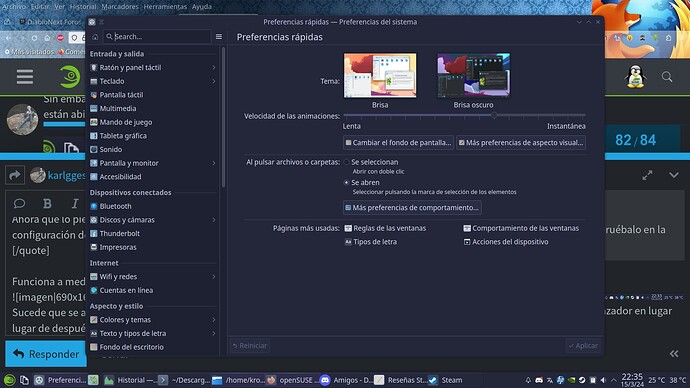Image resolution: width=690 pixels, height=388 pixels.
Task: Open clock showing 22:35 in taskbar
Action: [632, 380]
